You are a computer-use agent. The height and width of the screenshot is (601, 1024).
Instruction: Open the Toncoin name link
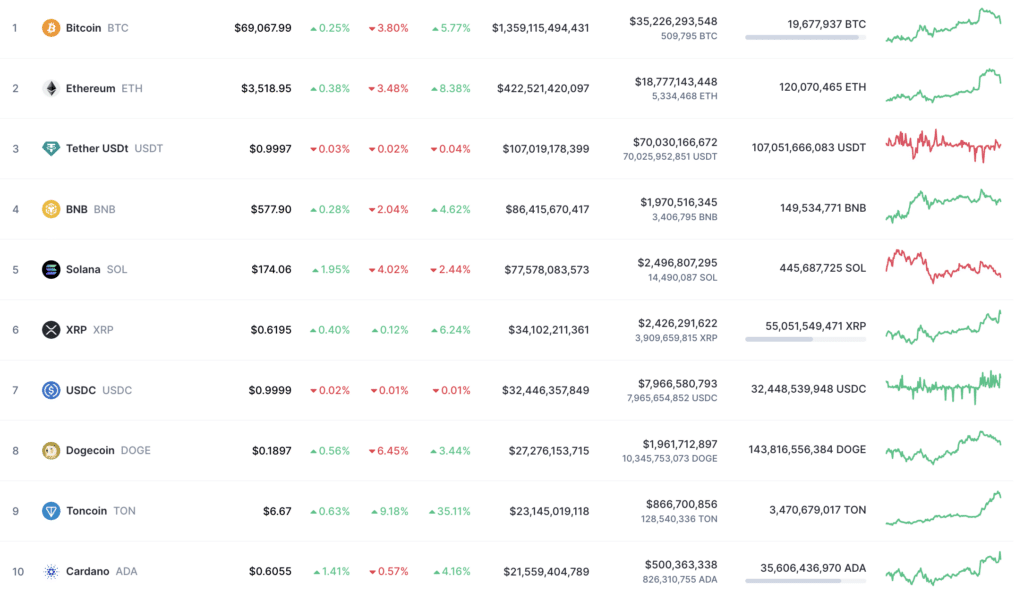(86, 511)
